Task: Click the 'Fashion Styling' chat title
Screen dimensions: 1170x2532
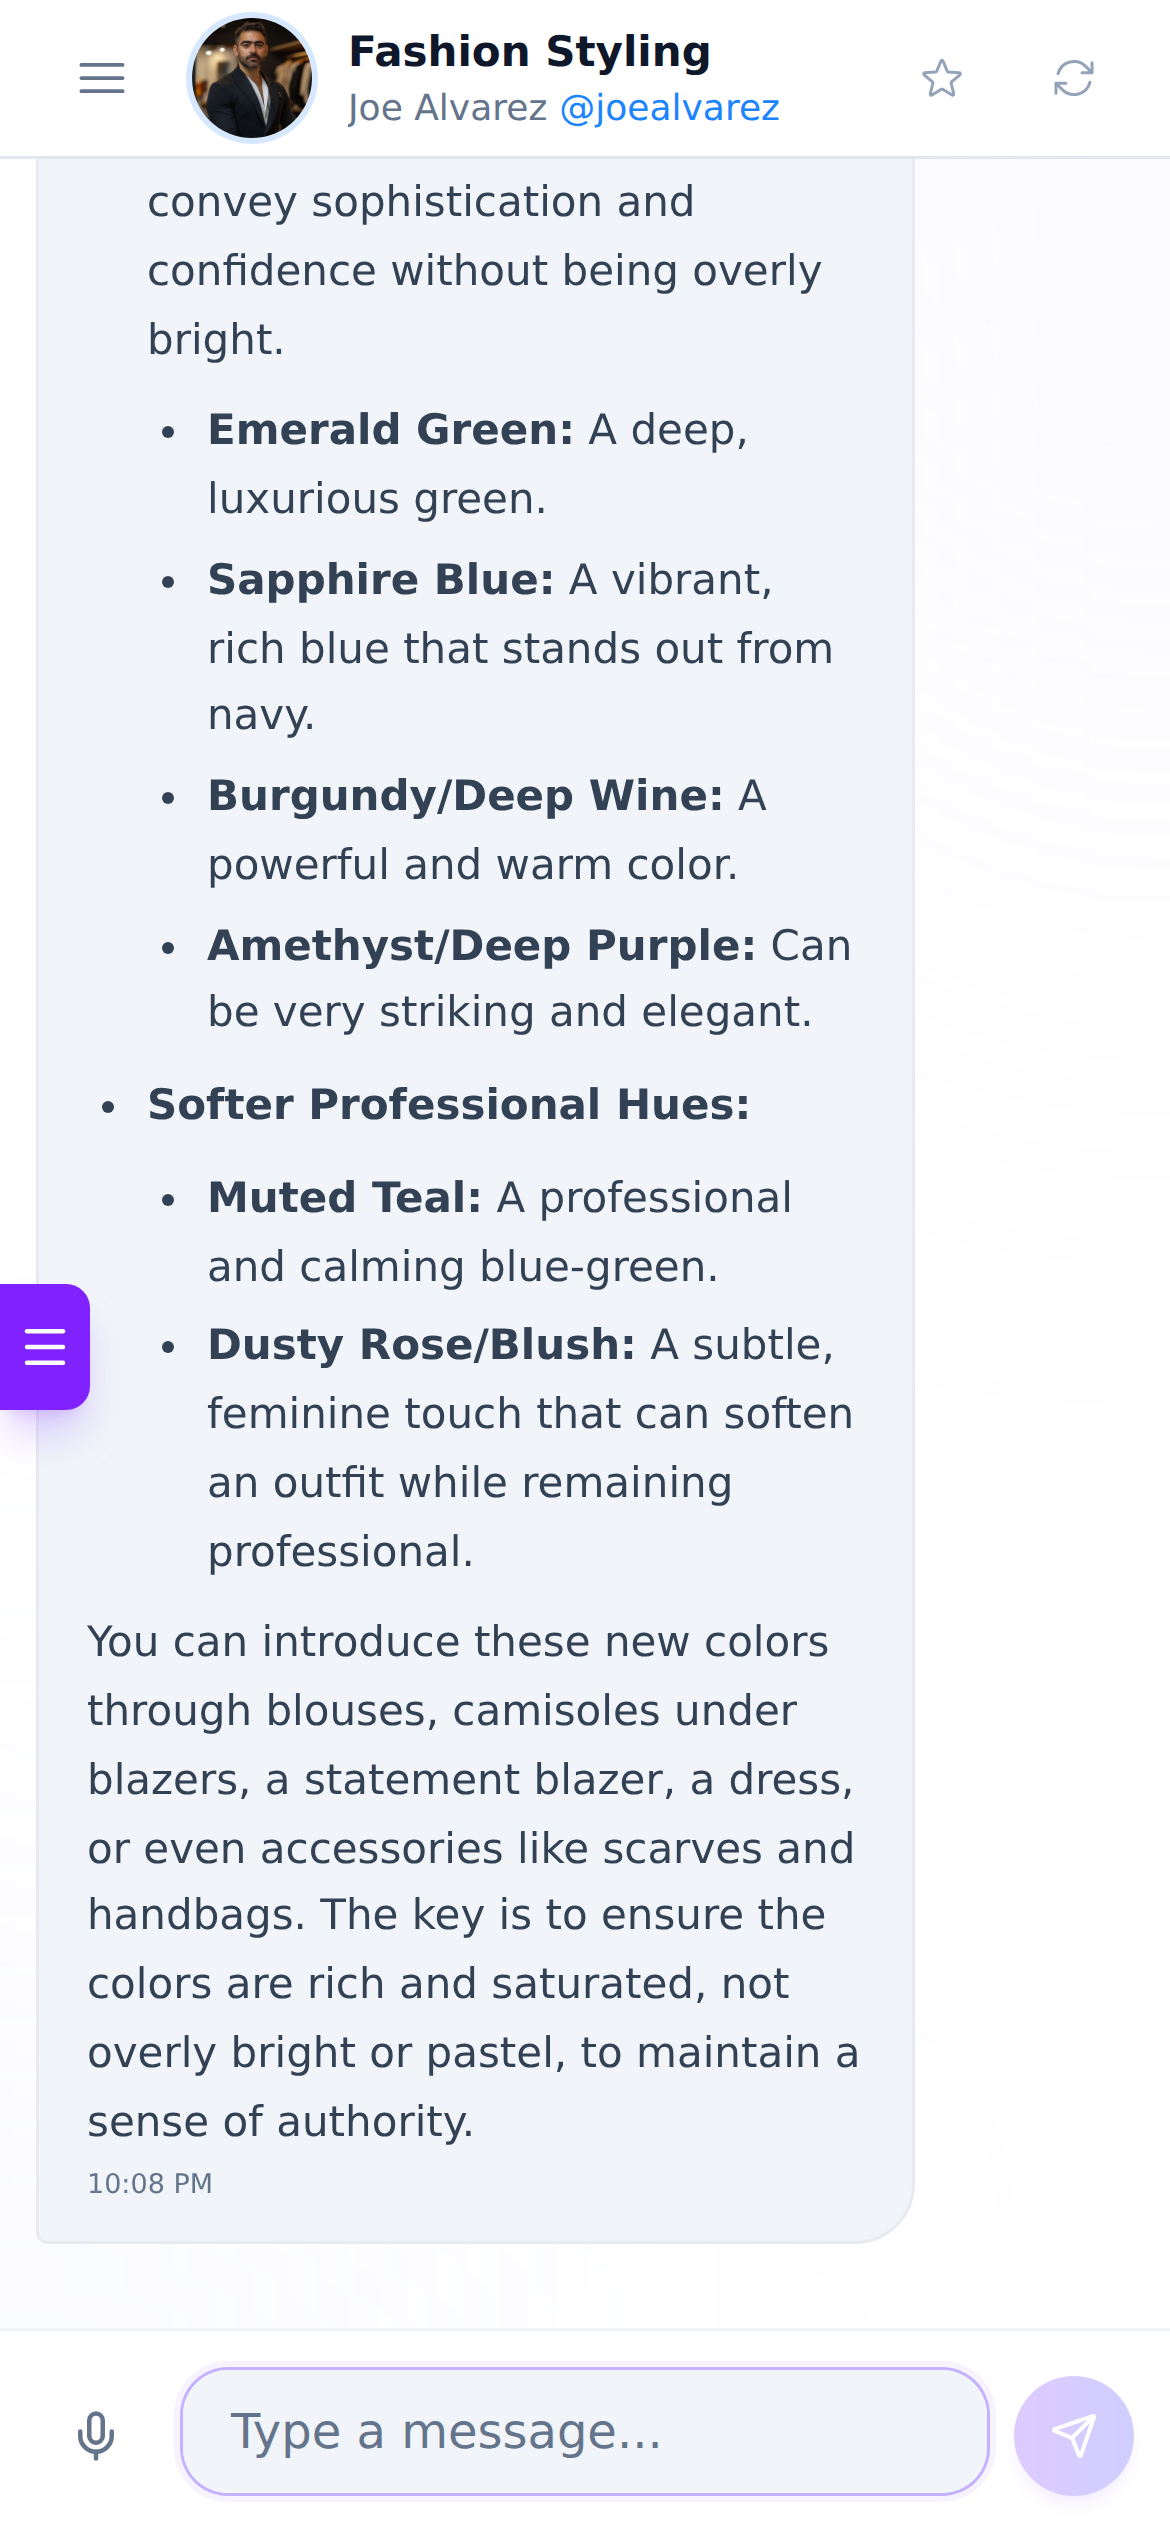Action: (530, 52)
